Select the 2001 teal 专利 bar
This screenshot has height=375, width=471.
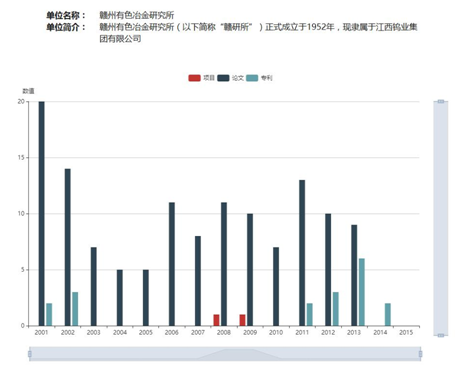point(49,315)
